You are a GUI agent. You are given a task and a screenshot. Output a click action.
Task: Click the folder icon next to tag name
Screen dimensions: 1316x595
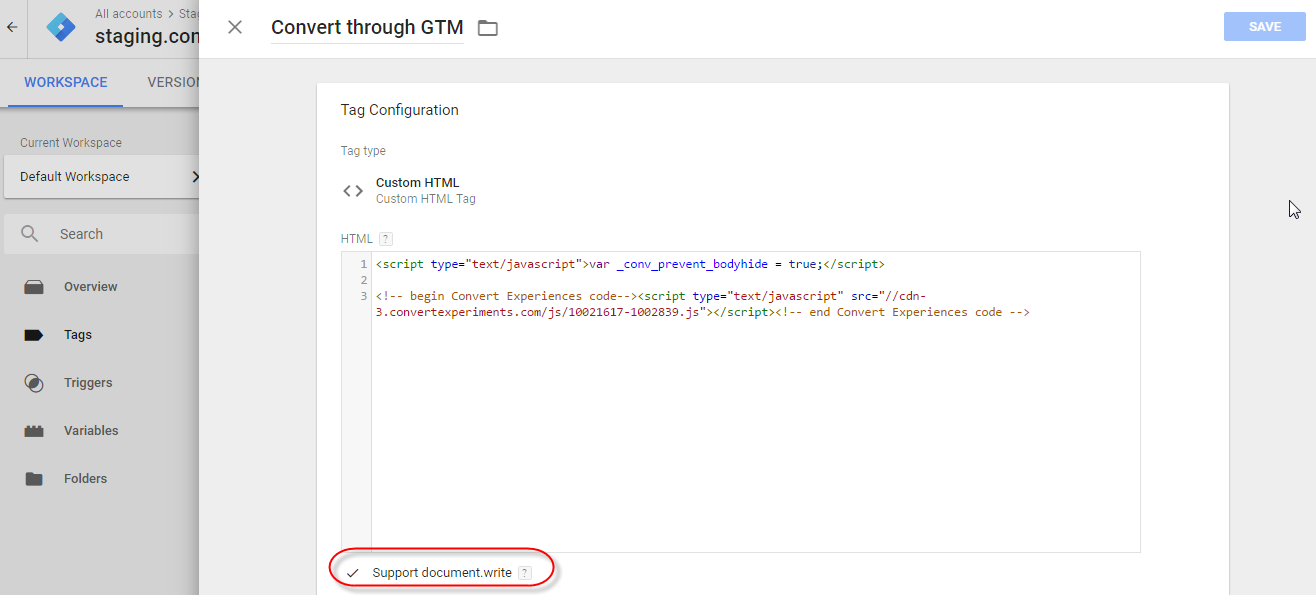point(488,28)
